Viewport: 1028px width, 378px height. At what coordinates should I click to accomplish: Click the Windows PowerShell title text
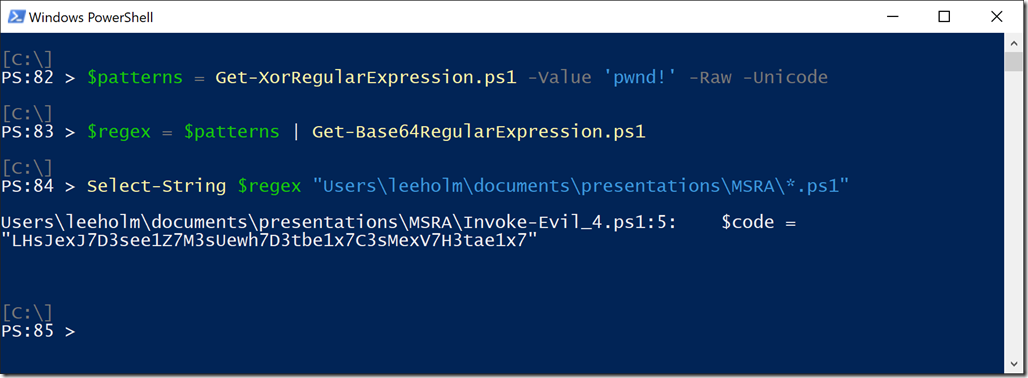(x=90, y=18)
